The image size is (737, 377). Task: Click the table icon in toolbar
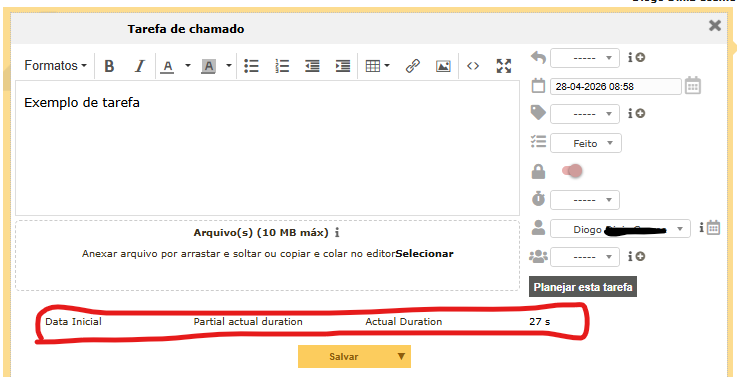pyautogui.click(x=372, y=66)
